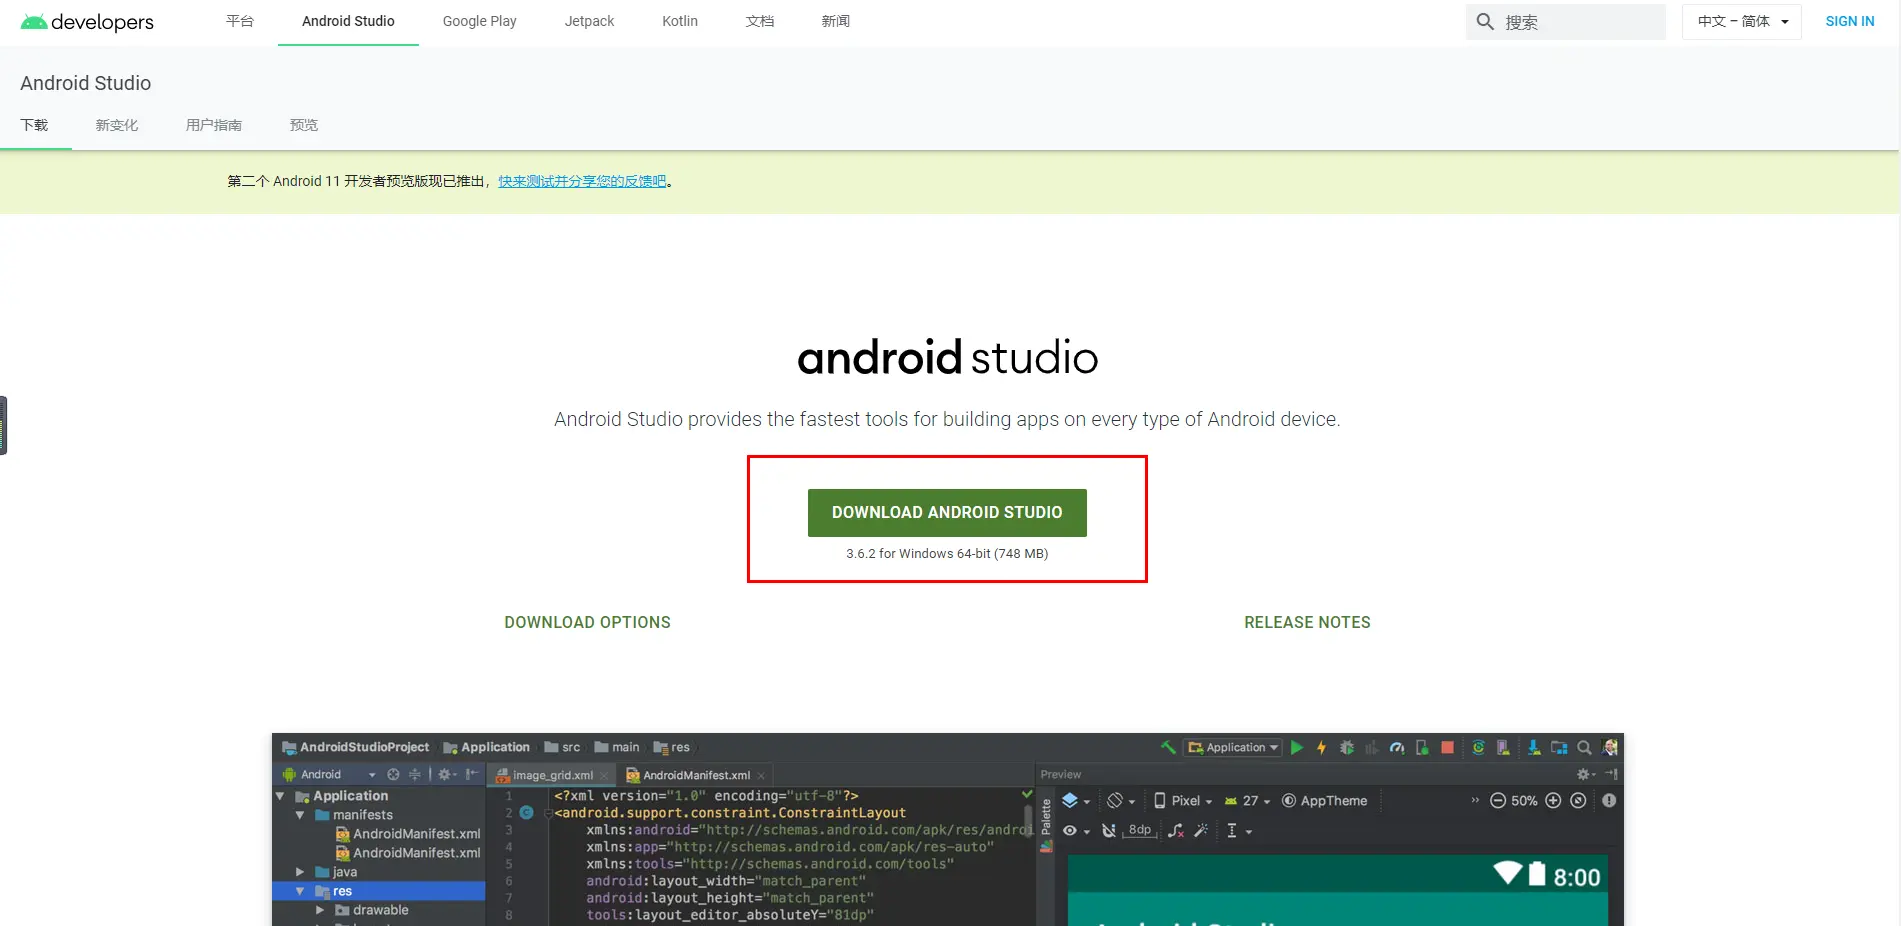The image size is (1901, 926).
Task: Click the Run with Coverage icon
Action: click(x=1372, y=747)
